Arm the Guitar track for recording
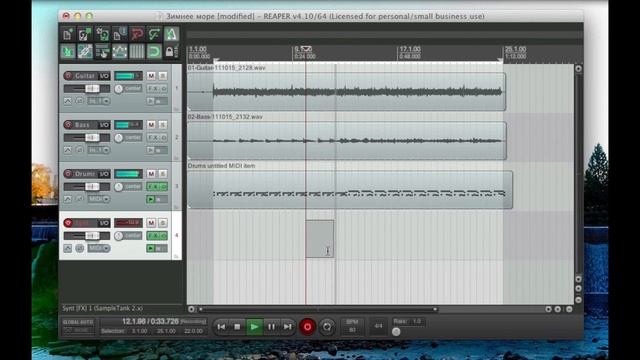The height and width of the screenshot is (360, 640). click(68, 76)
